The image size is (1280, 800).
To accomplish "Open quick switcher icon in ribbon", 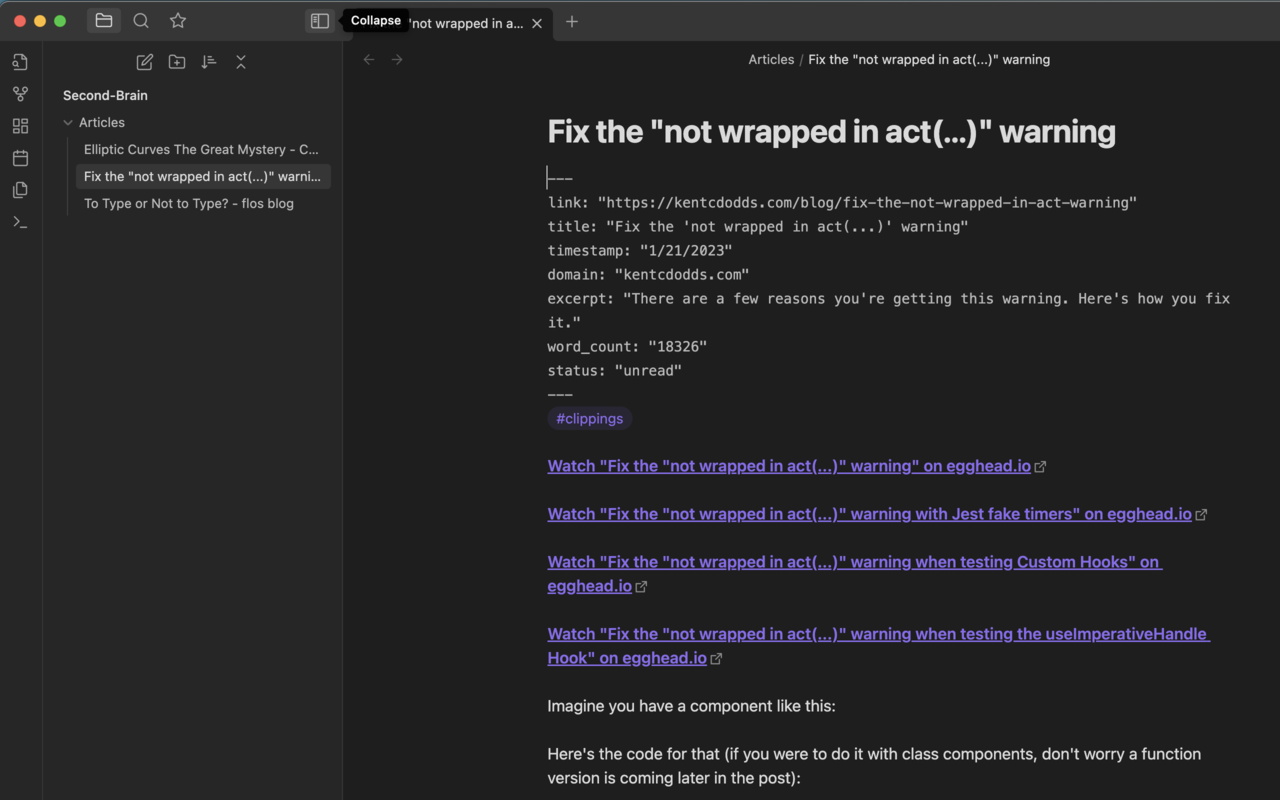I will (x=20, y=62).
